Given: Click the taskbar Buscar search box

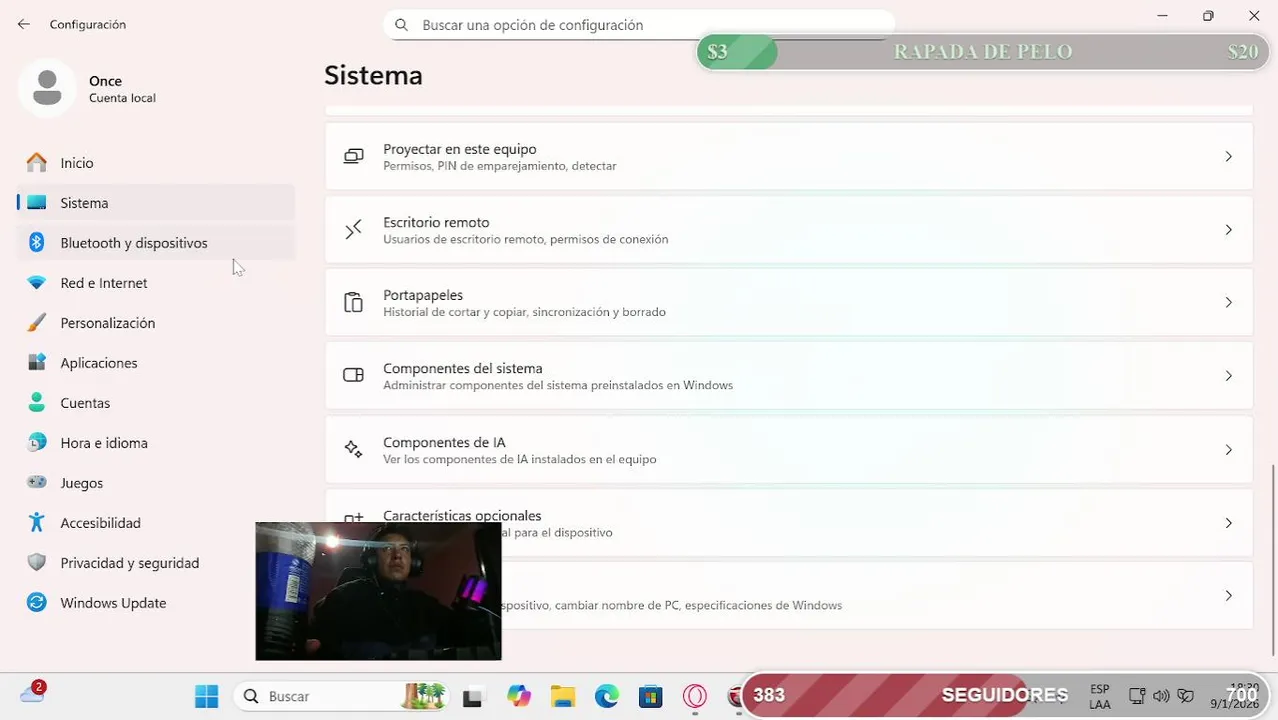Looking at the screenshot, I should (340, 696).
